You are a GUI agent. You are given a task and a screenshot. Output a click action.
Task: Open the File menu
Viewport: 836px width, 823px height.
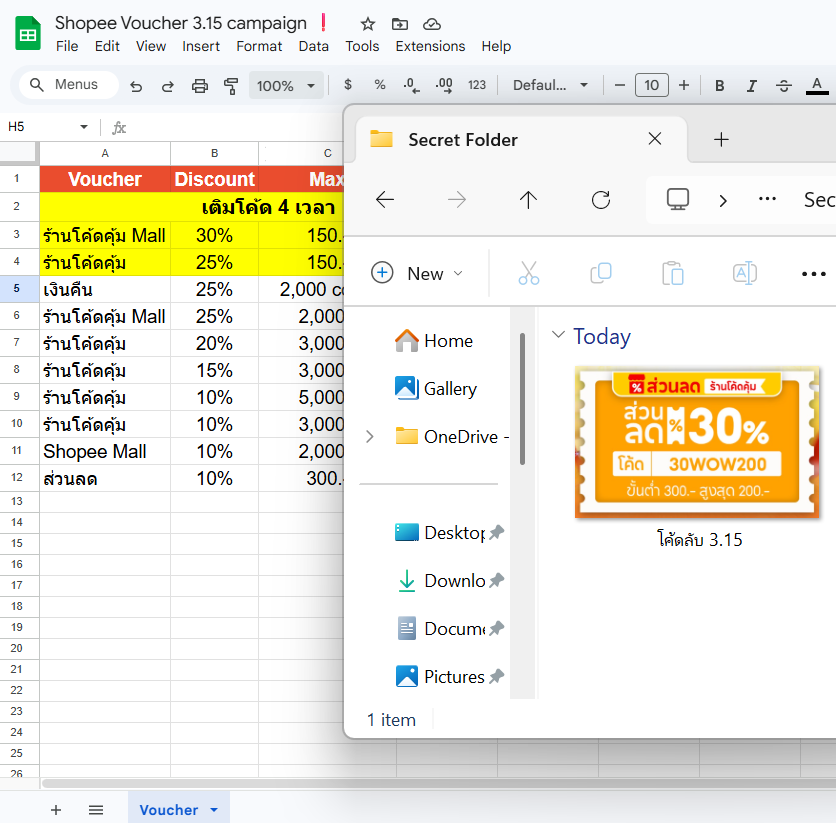[67, 46]
